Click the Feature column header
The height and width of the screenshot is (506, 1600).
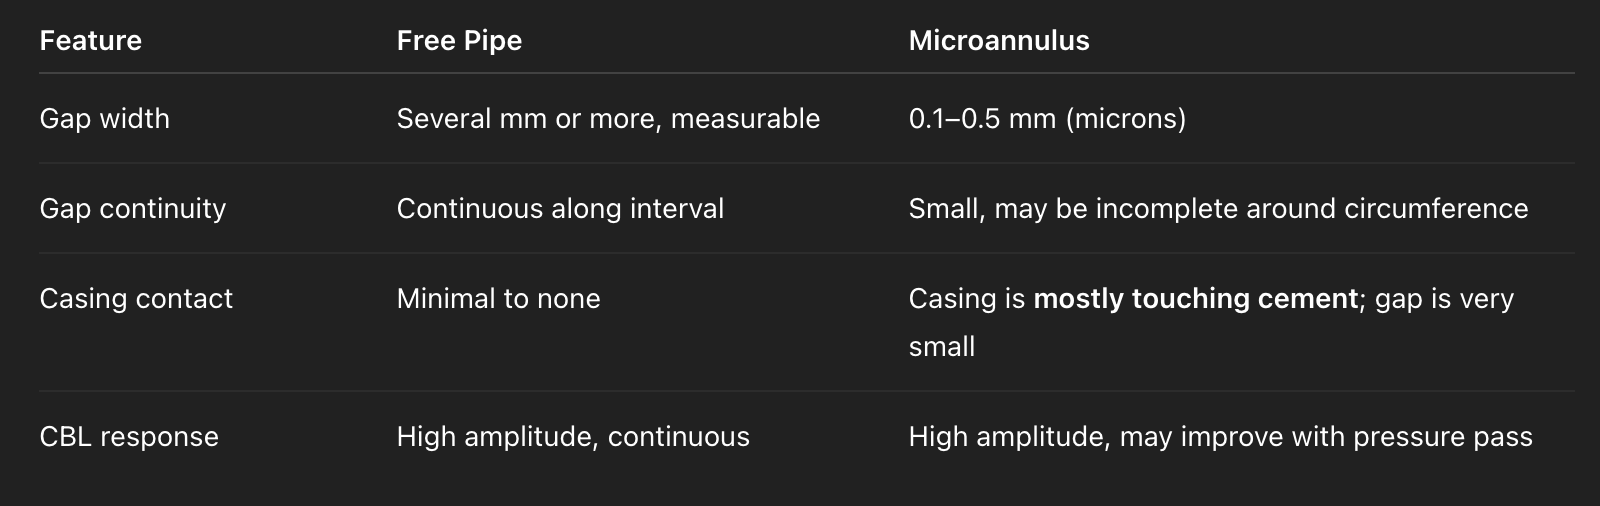coord(90,41)
